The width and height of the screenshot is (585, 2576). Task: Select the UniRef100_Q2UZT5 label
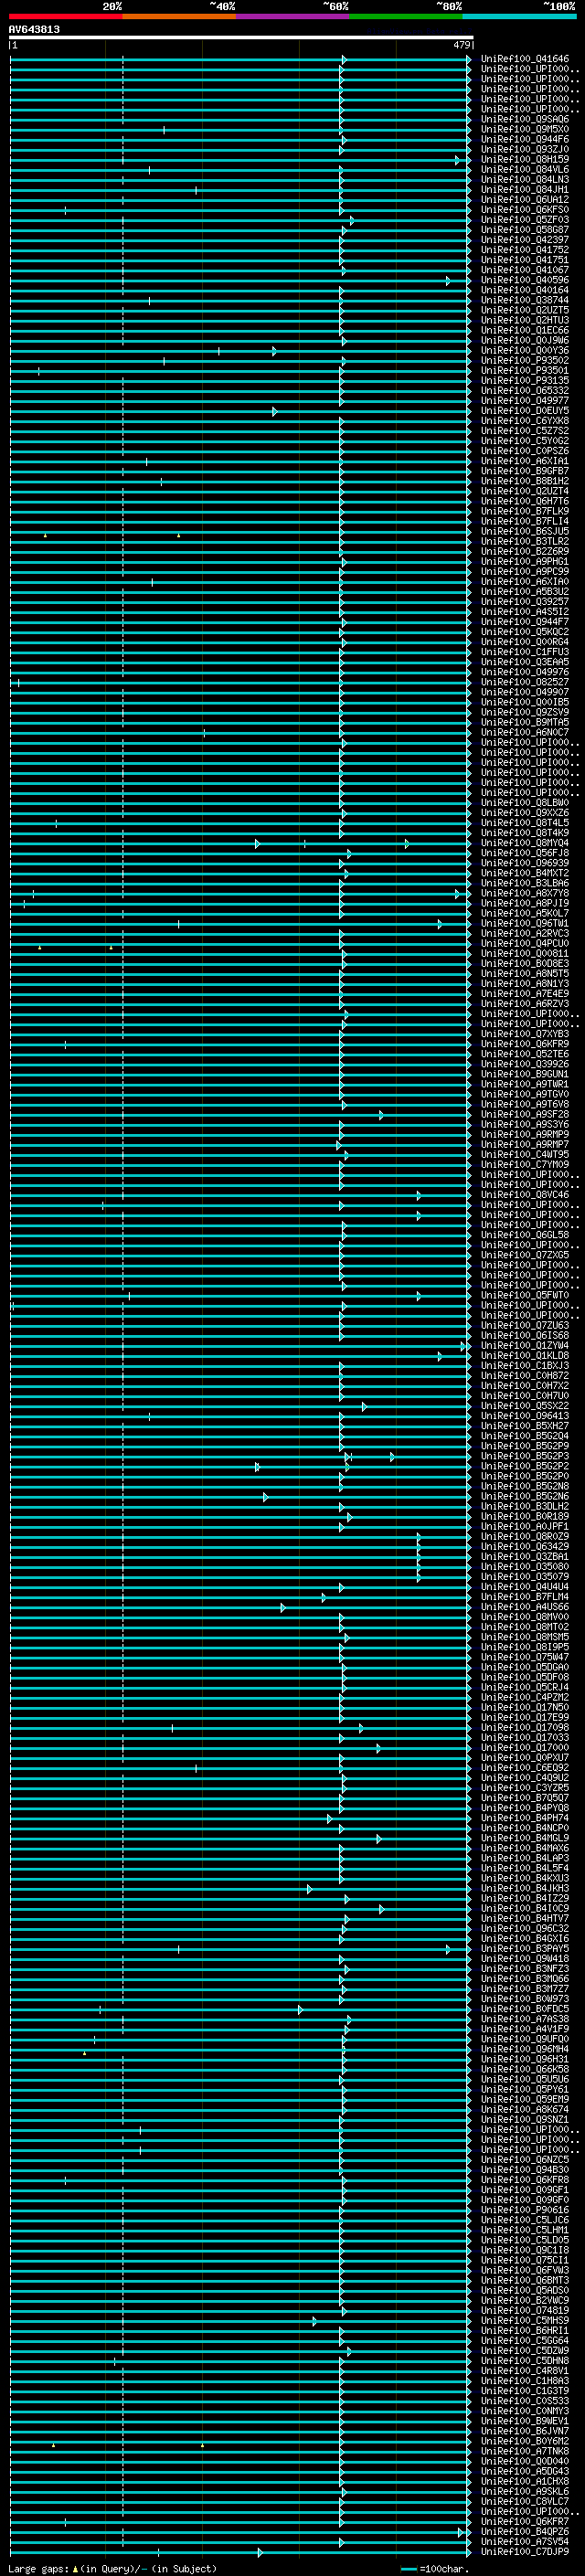coord(525,310)
